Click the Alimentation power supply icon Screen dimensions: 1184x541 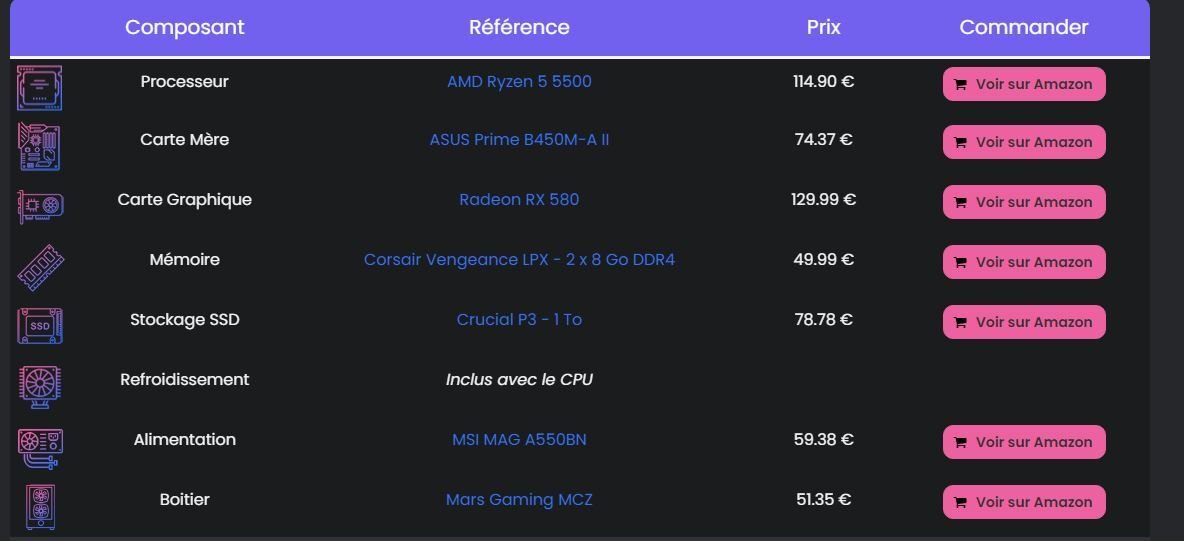(41, 448)
